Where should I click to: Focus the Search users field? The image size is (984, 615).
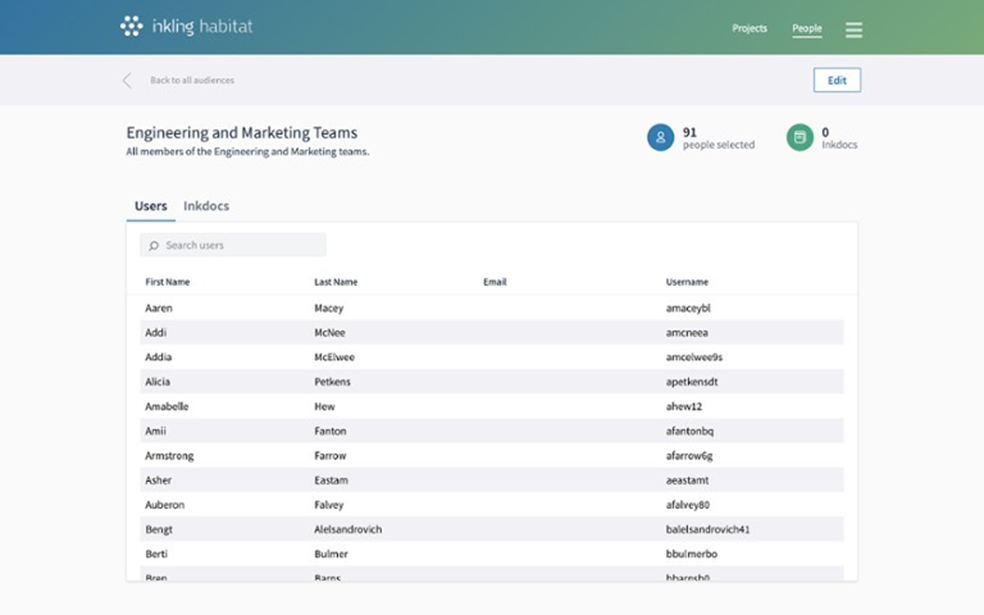pyautogui.click(x=240, y=245)
